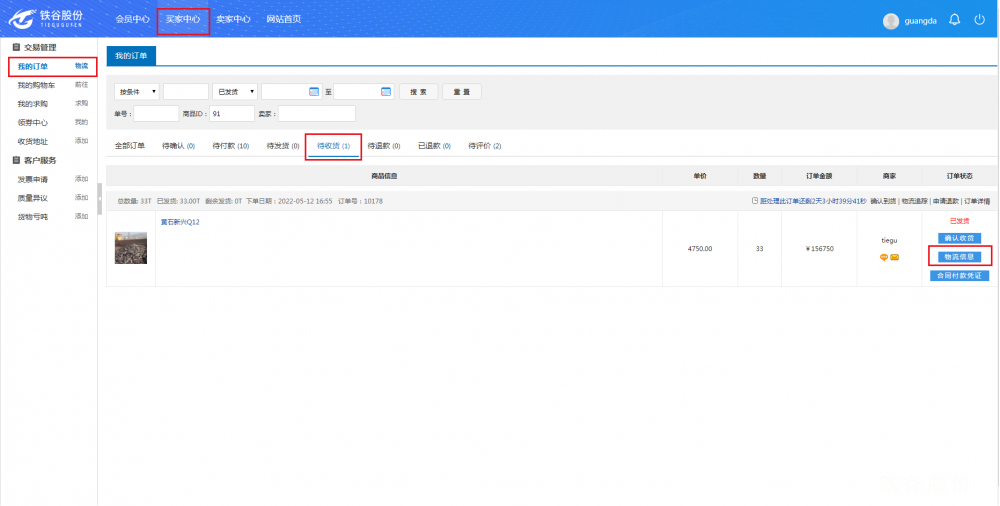Click the 搜索 button
Image resolution: width=1000 pixels, height=506 pixels.
418,91
